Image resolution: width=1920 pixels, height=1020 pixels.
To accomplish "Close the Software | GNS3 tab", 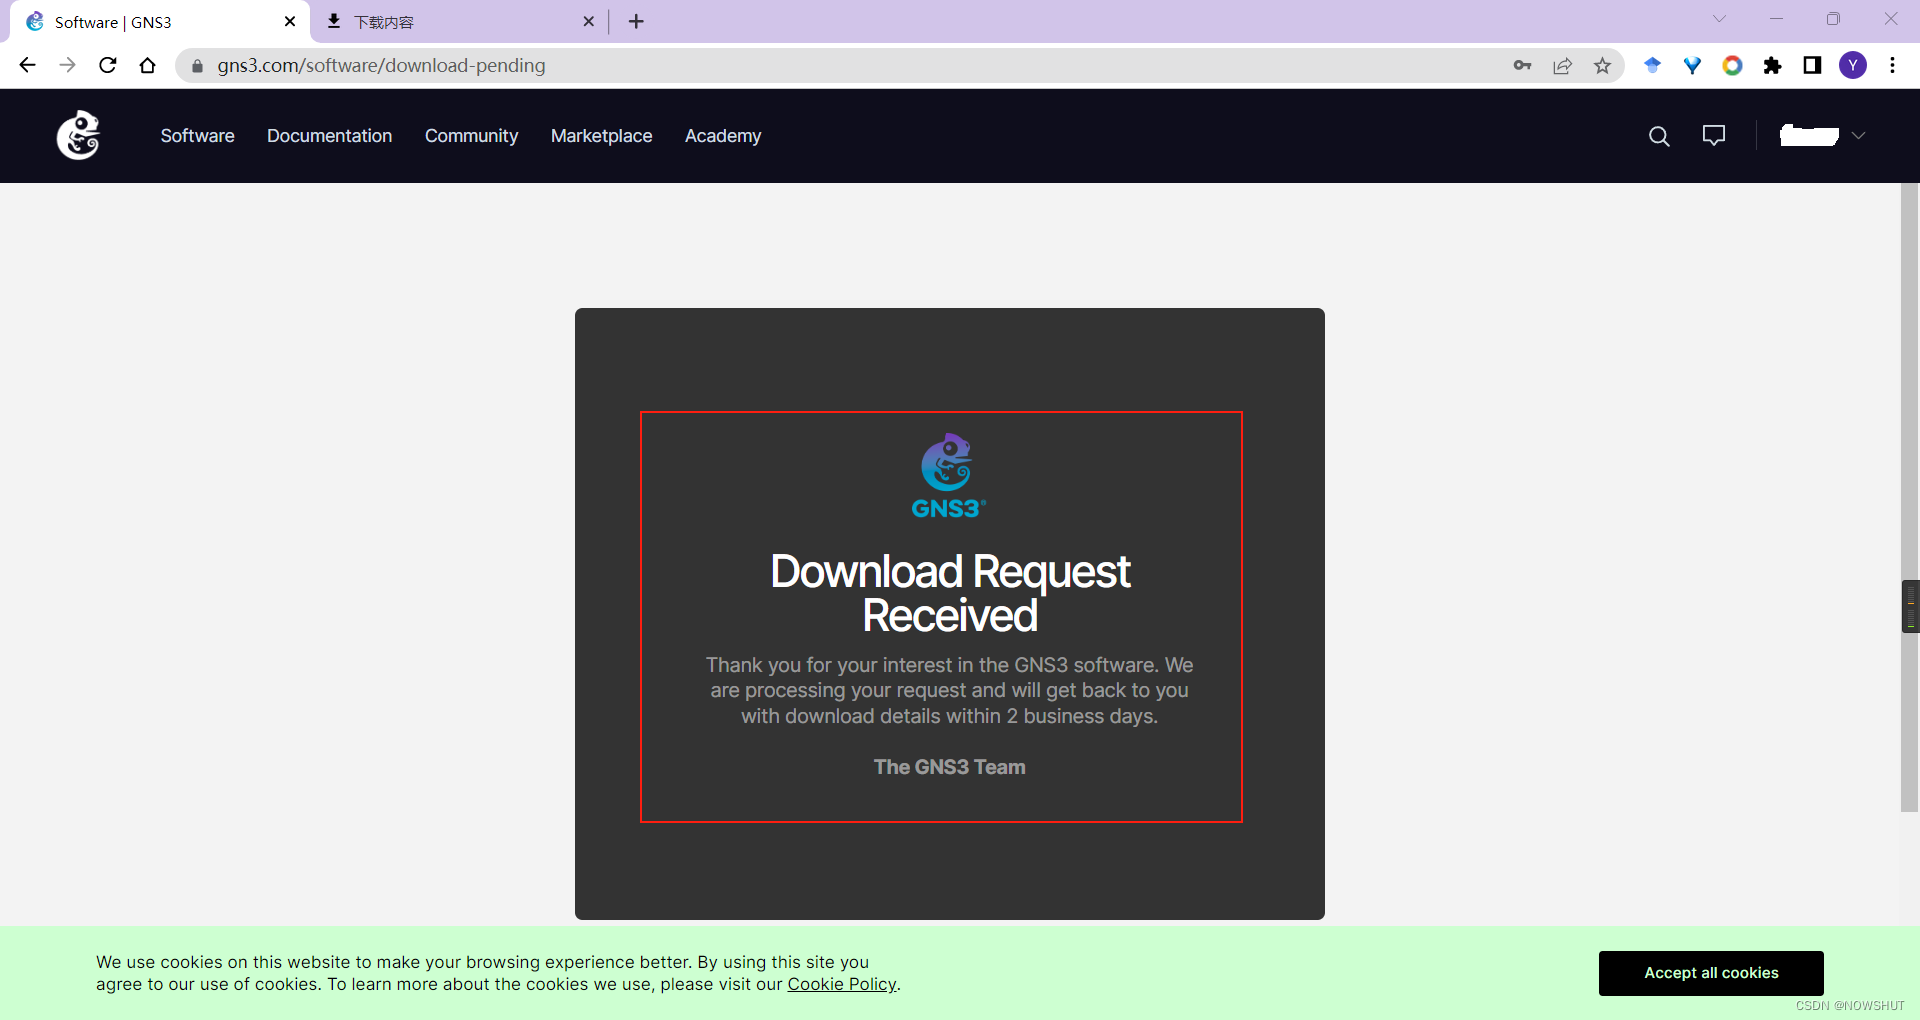I will 290,21.
